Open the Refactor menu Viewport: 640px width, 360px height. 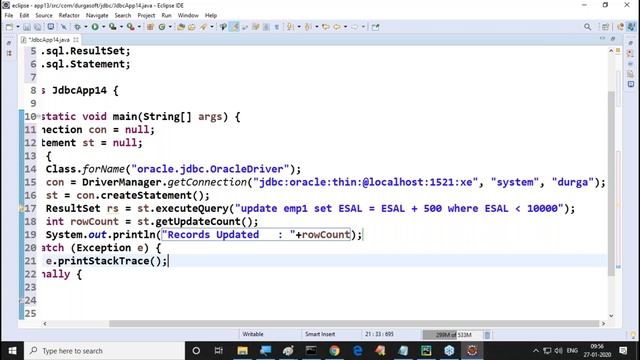pos(69,16)
